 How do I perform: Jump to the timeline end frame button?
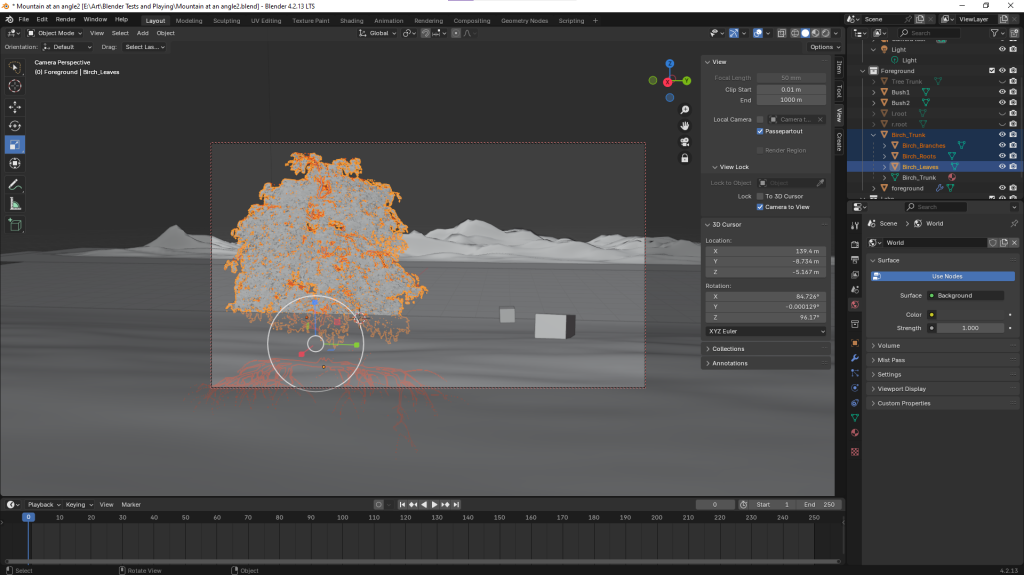(456, 504)
